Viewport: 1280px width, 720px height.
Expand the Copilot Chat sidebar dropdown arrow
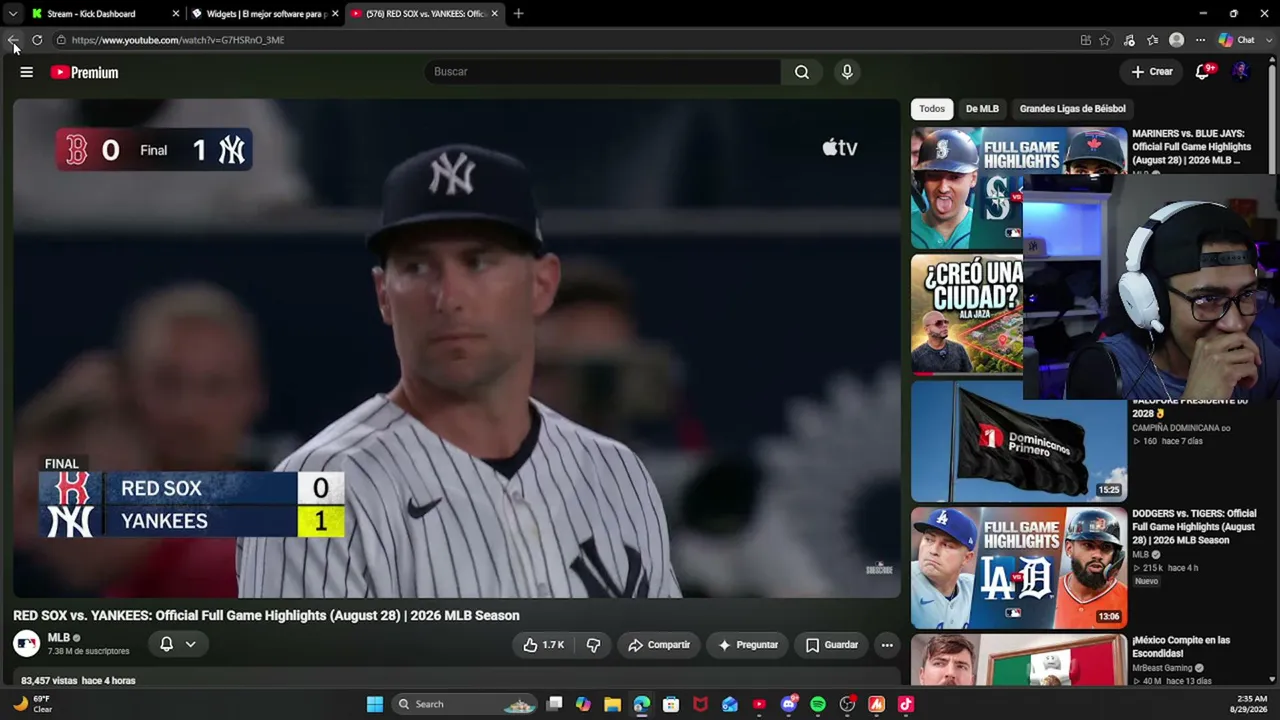point(1271,40)
